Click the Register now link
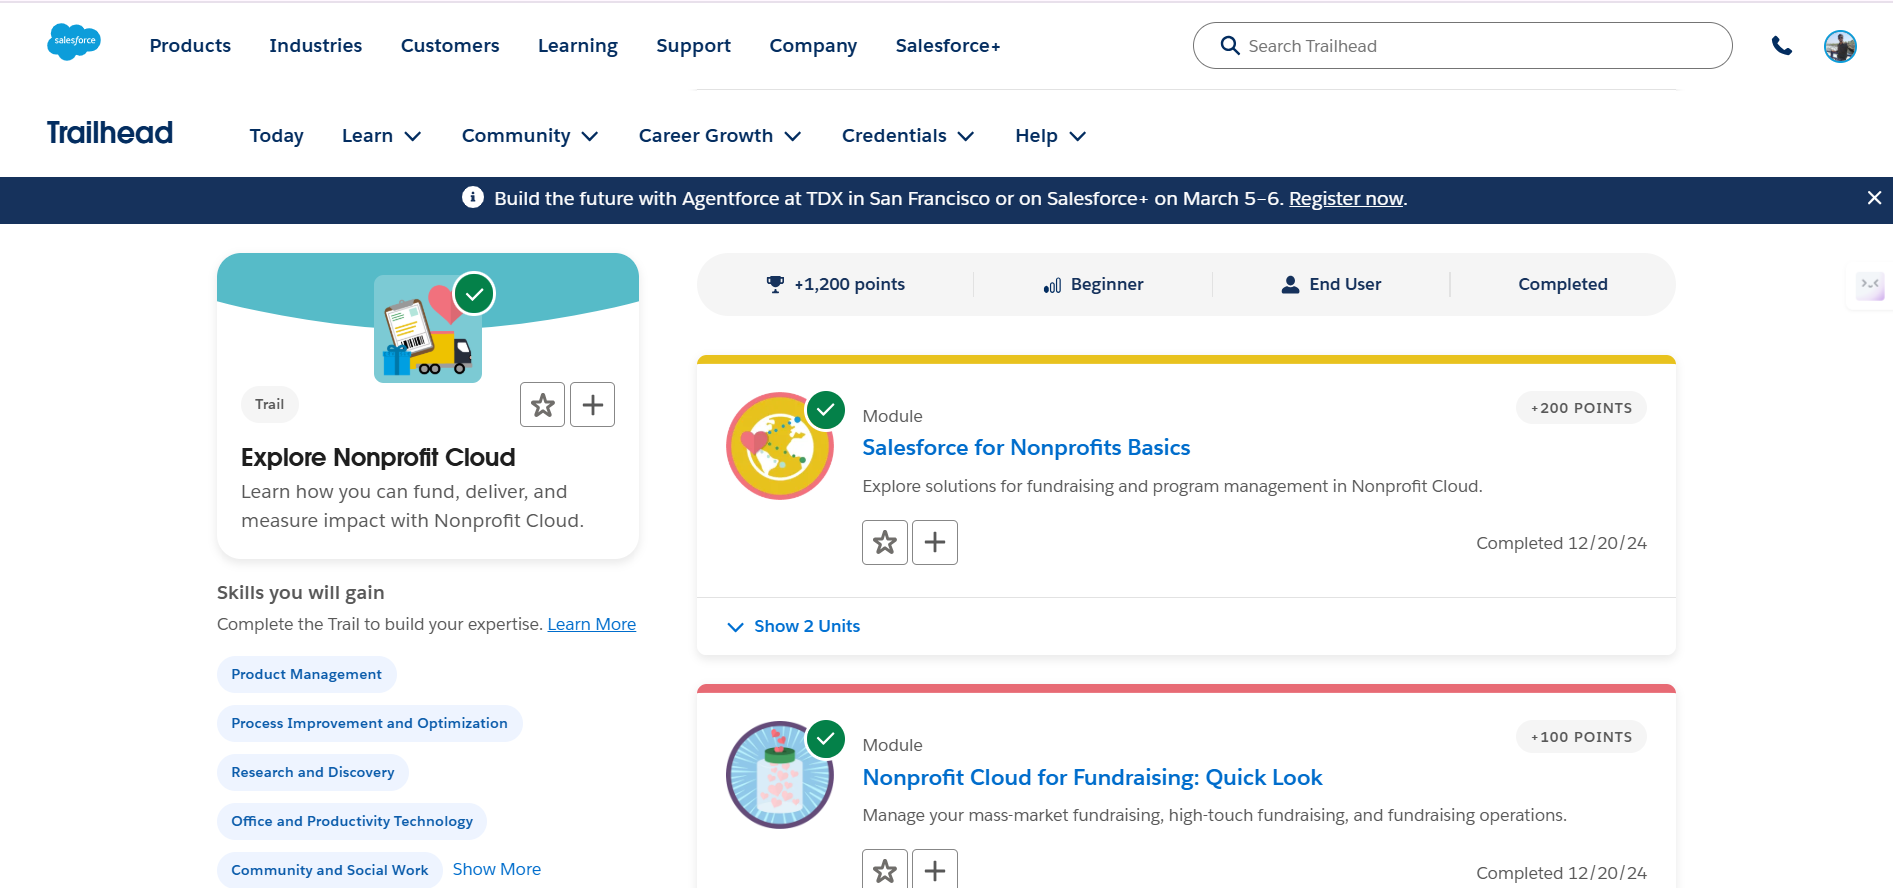 tap(1346, 199)
